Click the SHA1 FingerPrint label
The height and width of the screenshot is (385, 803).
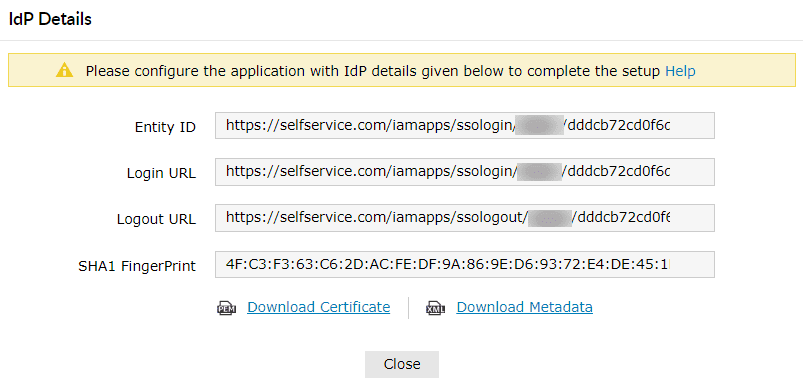coord(137,266)
